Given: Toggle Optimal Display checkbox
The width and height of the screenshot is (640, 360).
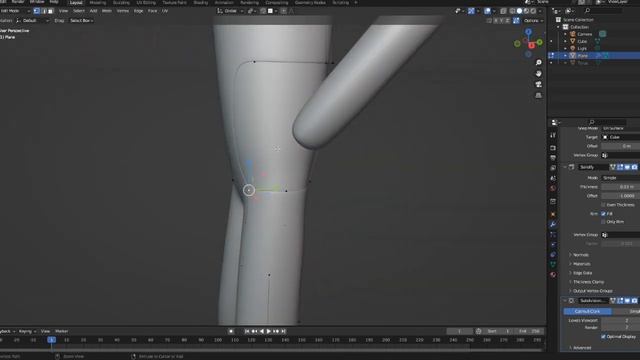Looking at the screenshot, I should 603,337.
